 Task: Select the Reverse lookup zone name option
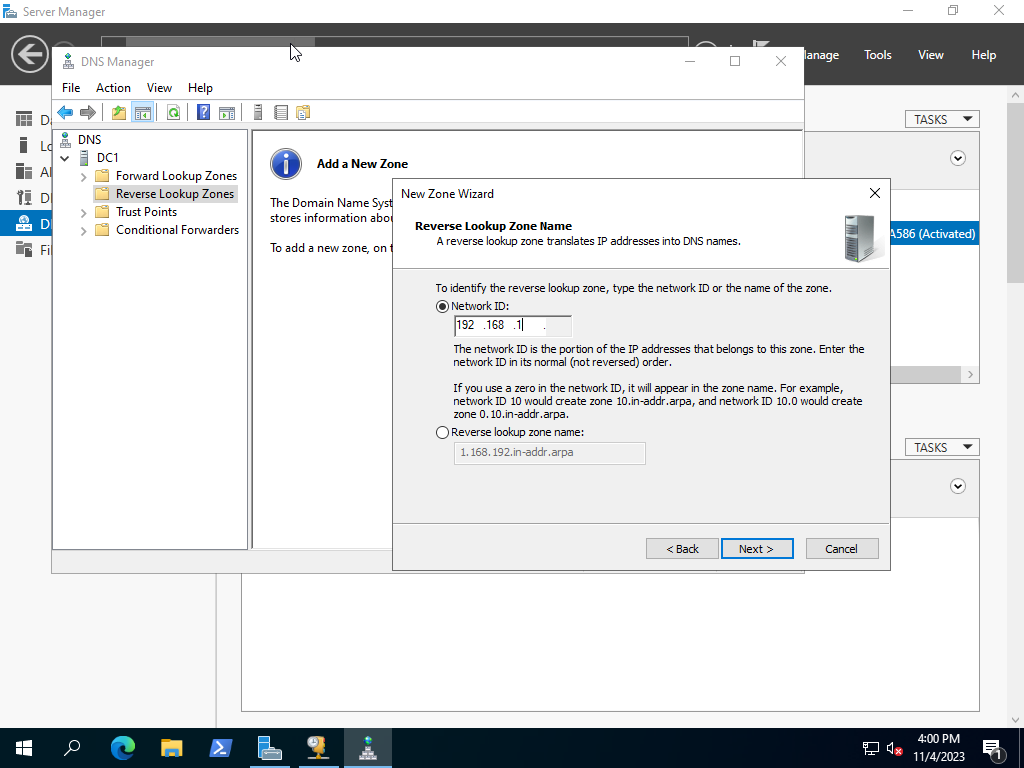point(443,432)
